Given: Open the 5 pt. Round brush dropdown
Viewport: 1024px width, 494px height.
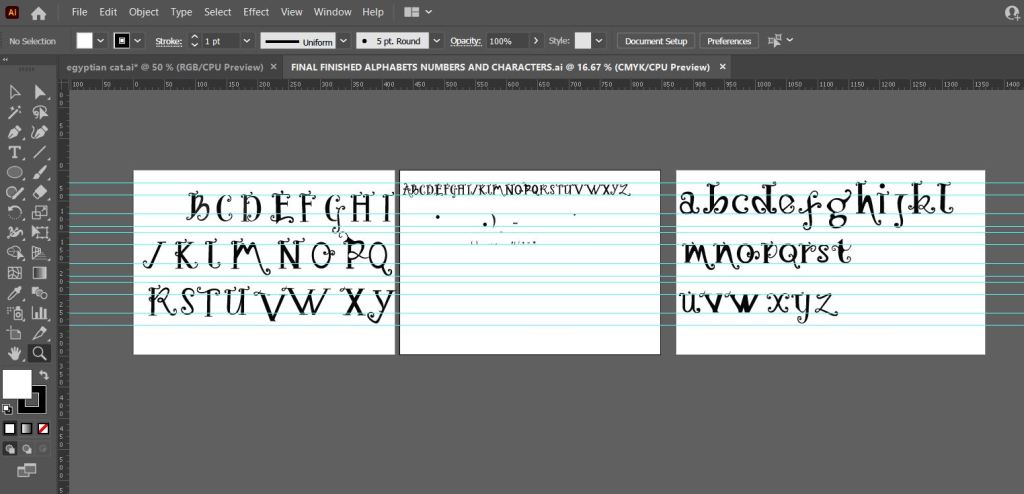Looking at the screenshot, I should [x=438, y=41].
